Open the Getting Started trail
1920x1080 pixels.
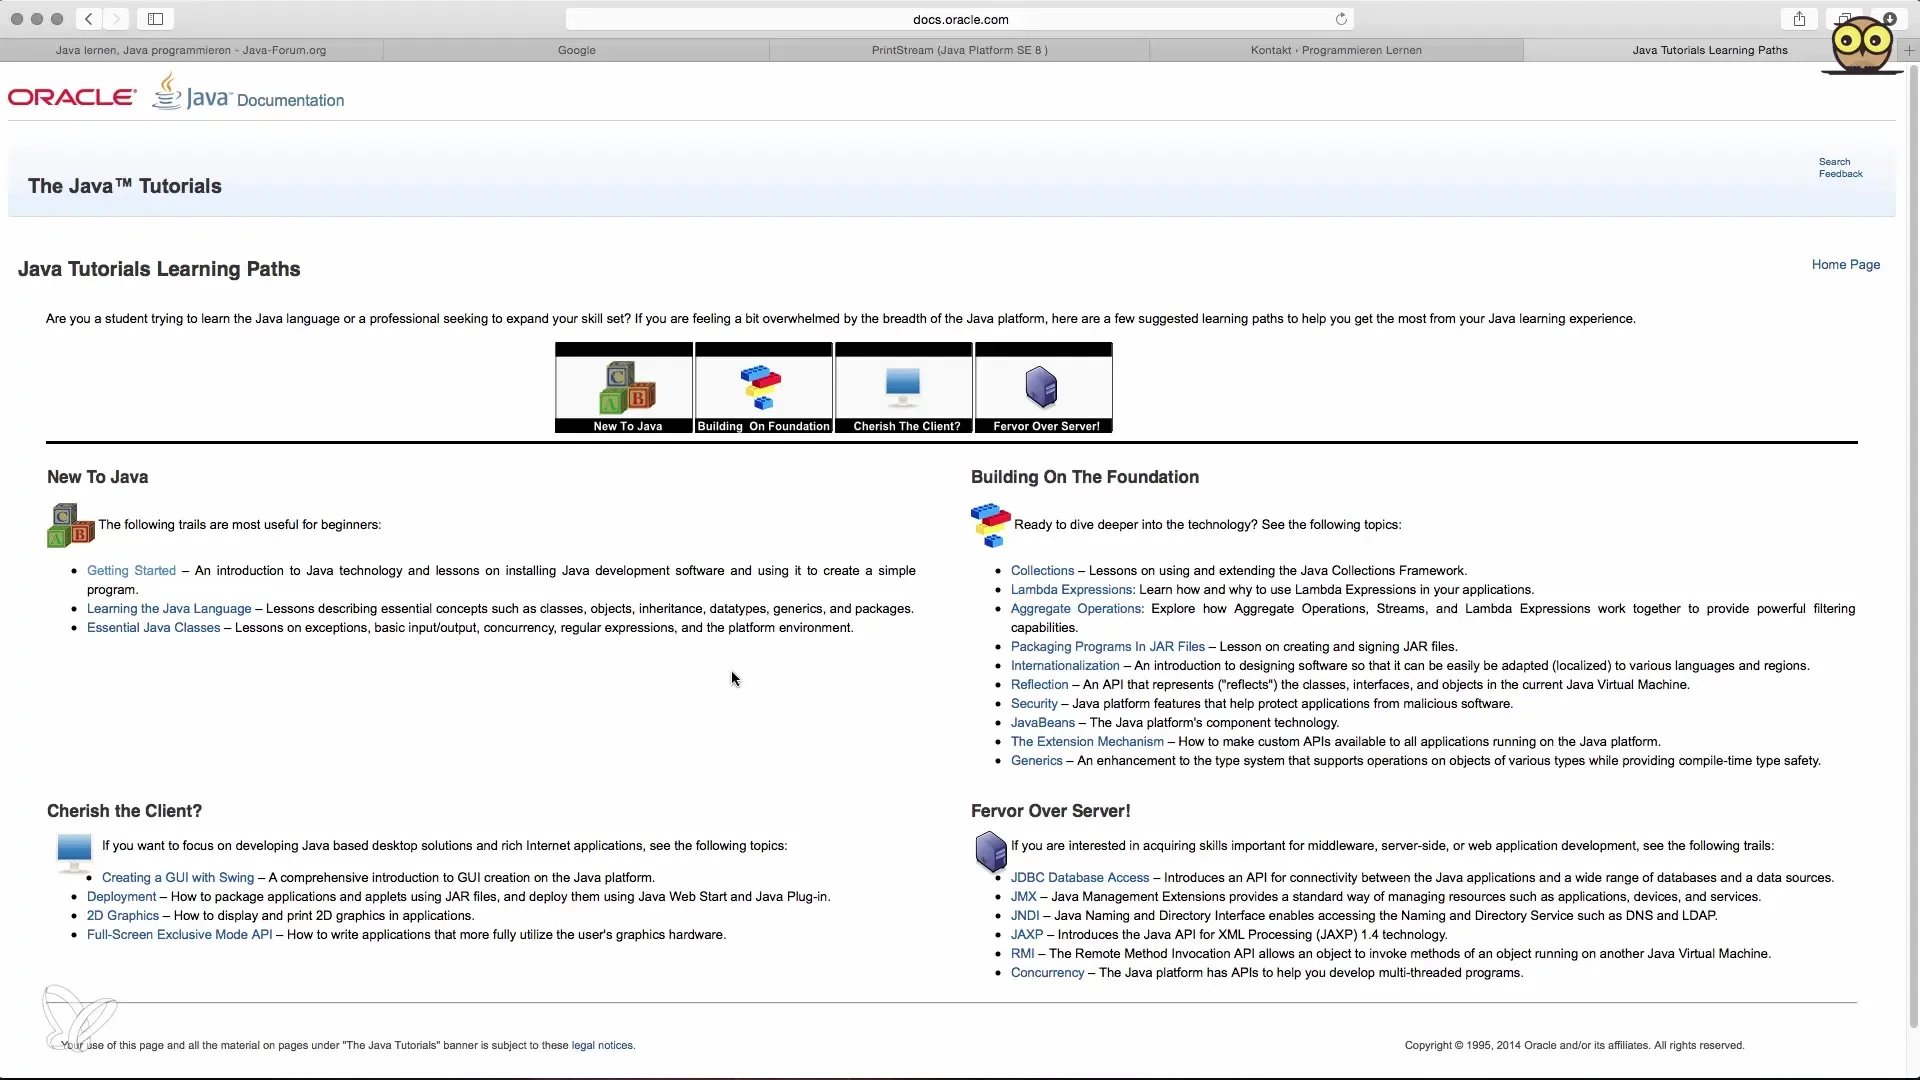pyautogui.click(x=131, y=571)
